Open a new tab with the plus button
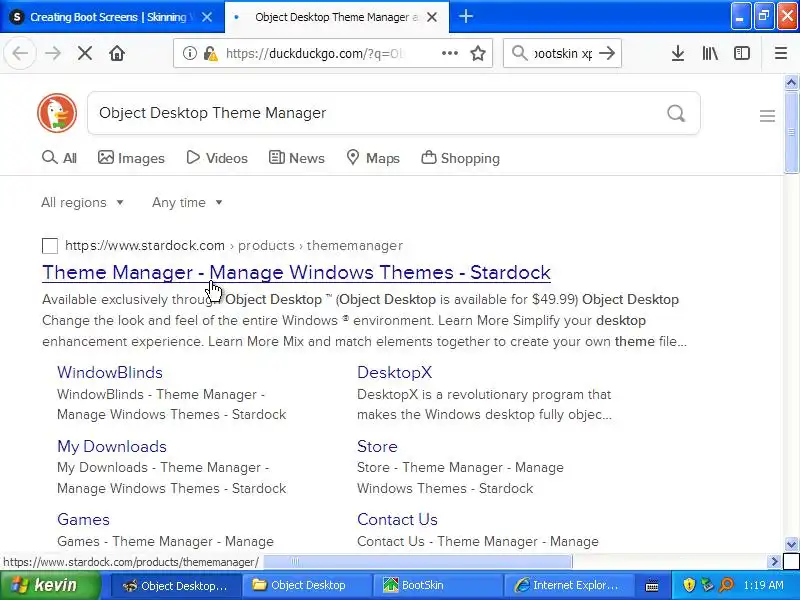 click(x=465, y=16)
